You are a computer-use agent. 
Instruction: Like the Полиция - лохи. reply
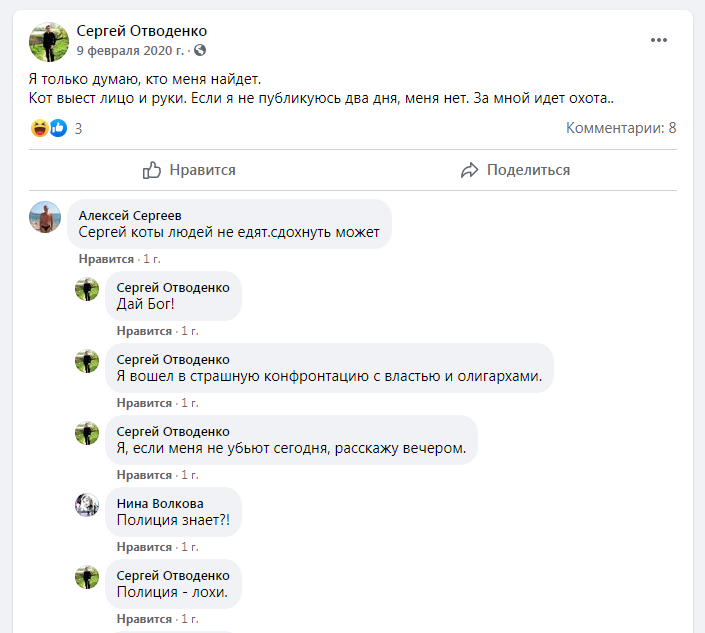click(144, 619)
